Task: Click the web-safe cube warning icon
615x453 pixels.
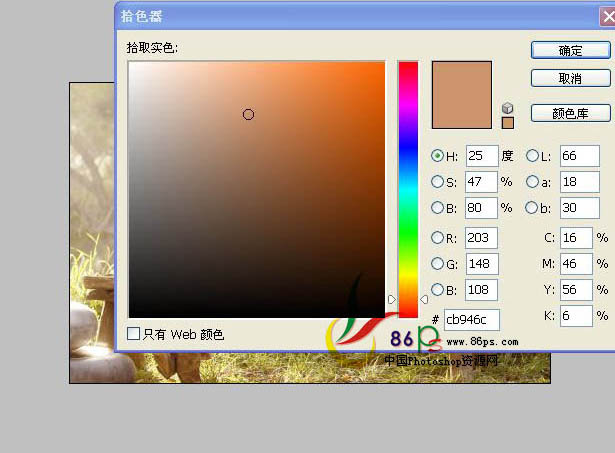Action: [x=507, y=107]
